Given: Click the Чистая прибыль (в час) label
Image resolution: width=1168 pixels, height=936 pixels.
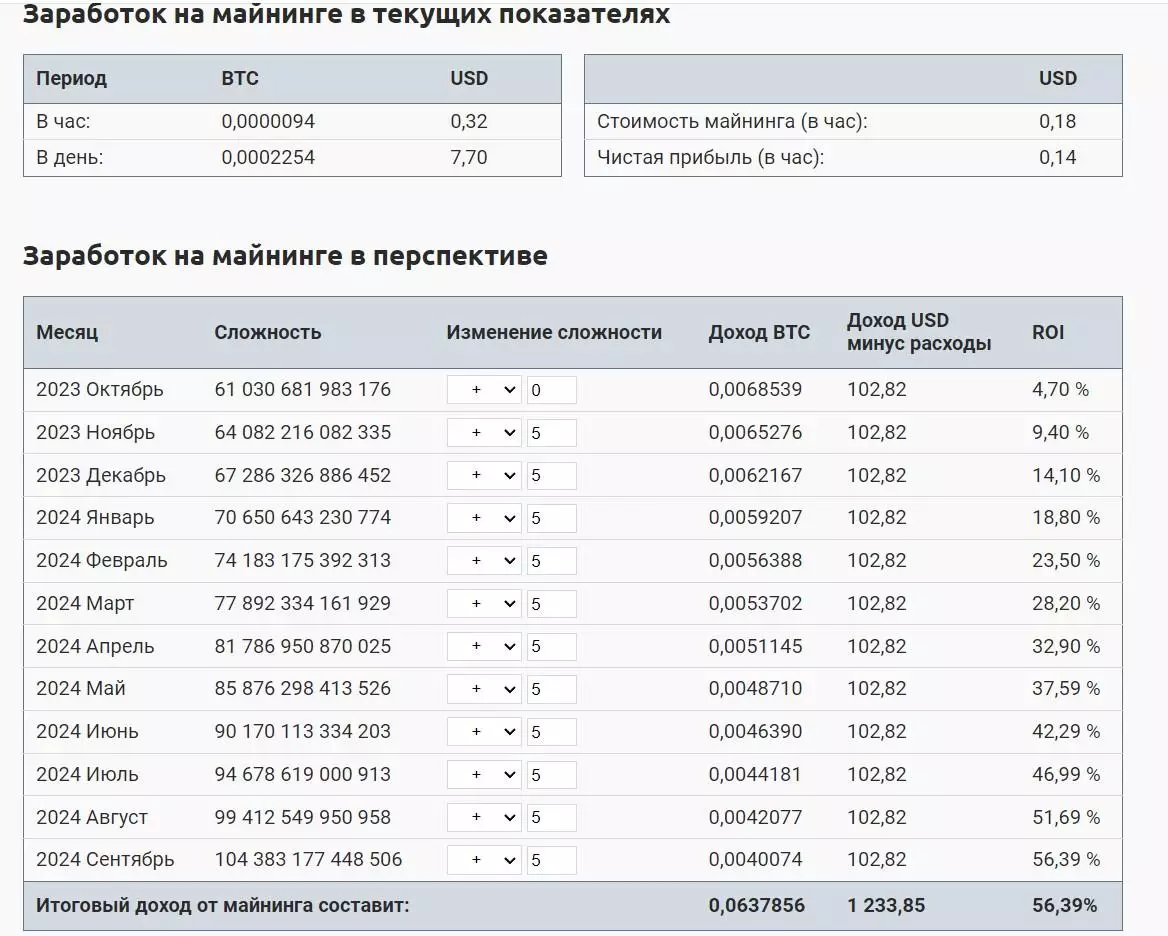Looking at the screenshot, I should pyautogui.click(x=711, y=157).
